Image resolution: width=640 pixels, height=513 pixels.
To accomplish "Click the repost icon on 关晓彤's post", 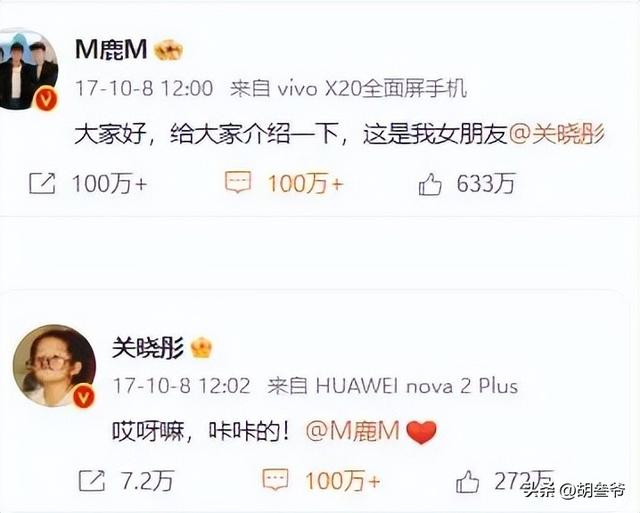I will click(x=91, y=480).
